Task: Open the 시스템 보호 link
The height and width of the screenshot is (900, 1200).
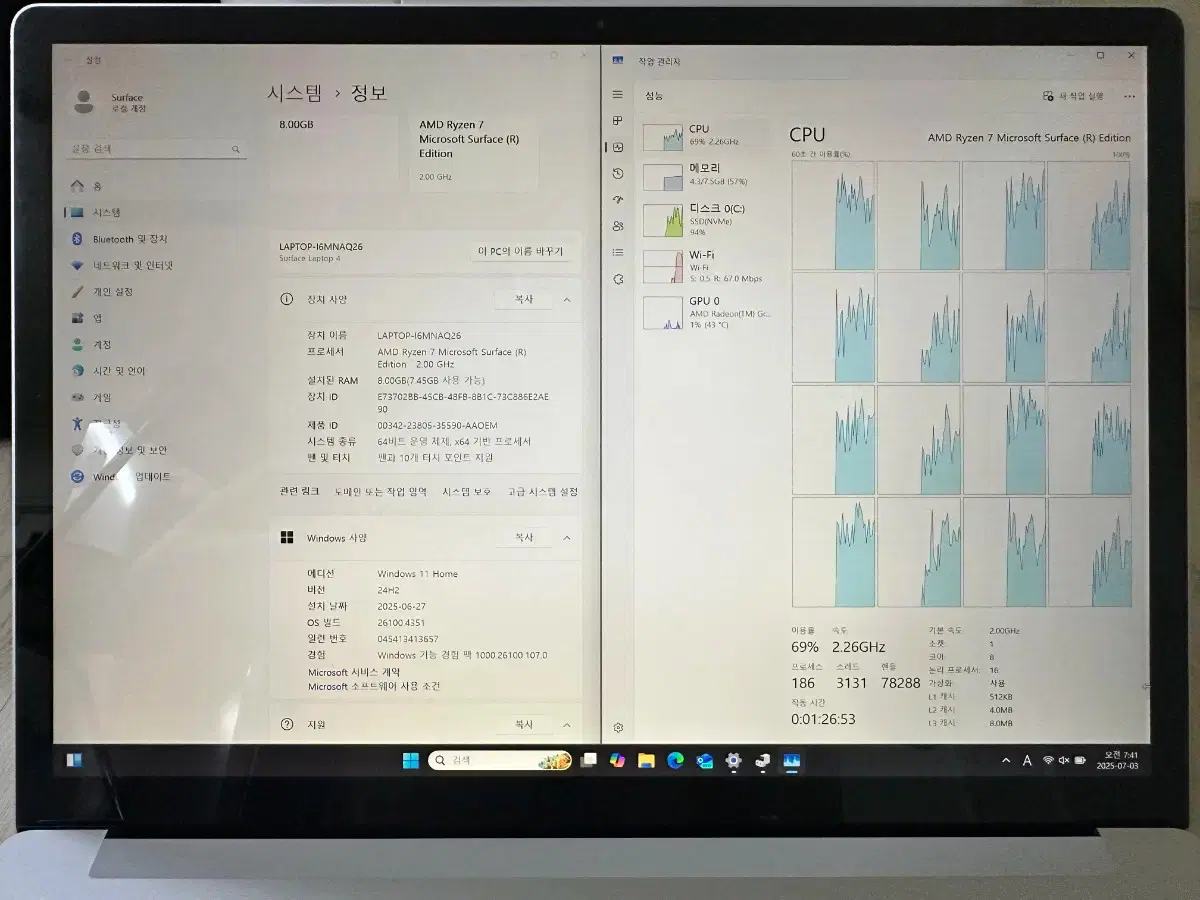Action: [467, 492]
